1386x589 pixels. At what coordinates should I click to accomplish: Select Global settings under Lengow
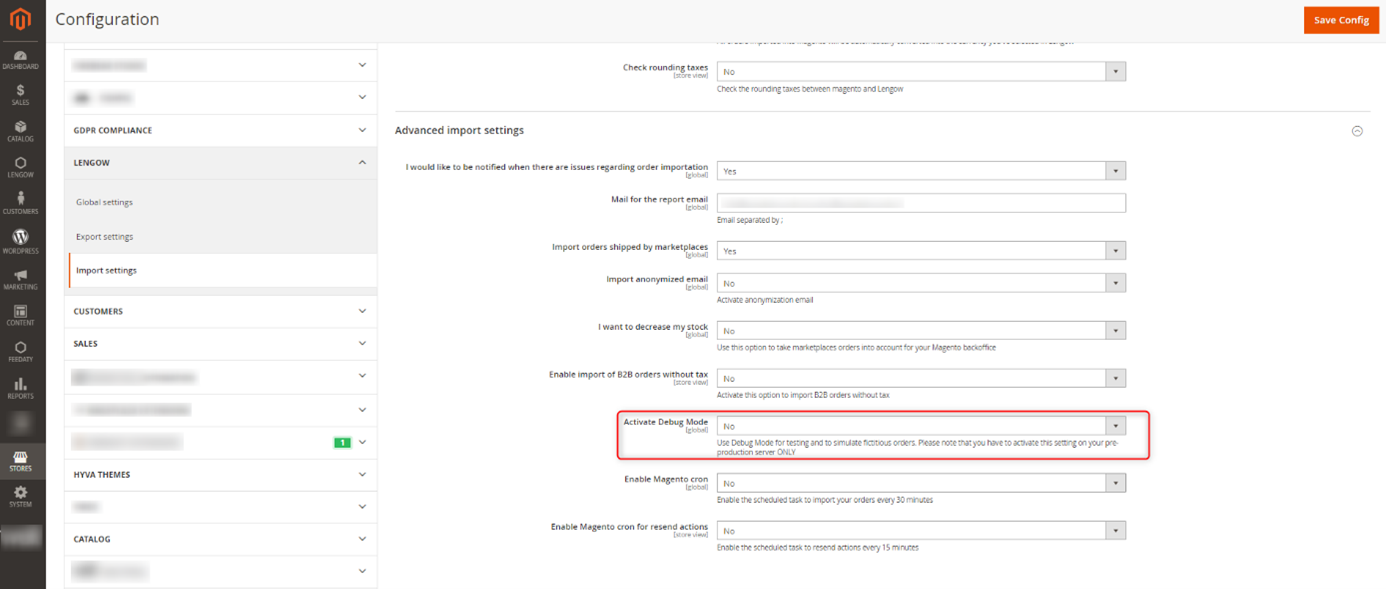(105, 202)
